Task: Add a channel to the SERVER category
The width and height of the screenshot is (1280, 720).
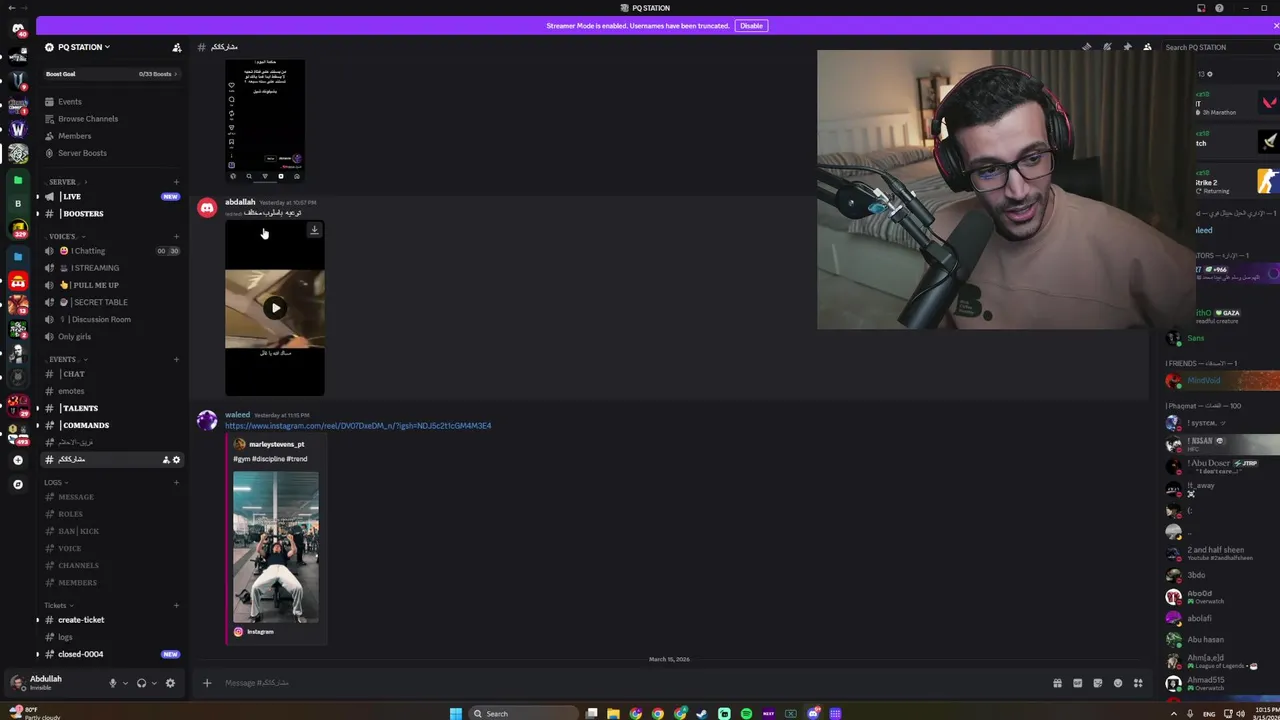Action: coord(176,182)
